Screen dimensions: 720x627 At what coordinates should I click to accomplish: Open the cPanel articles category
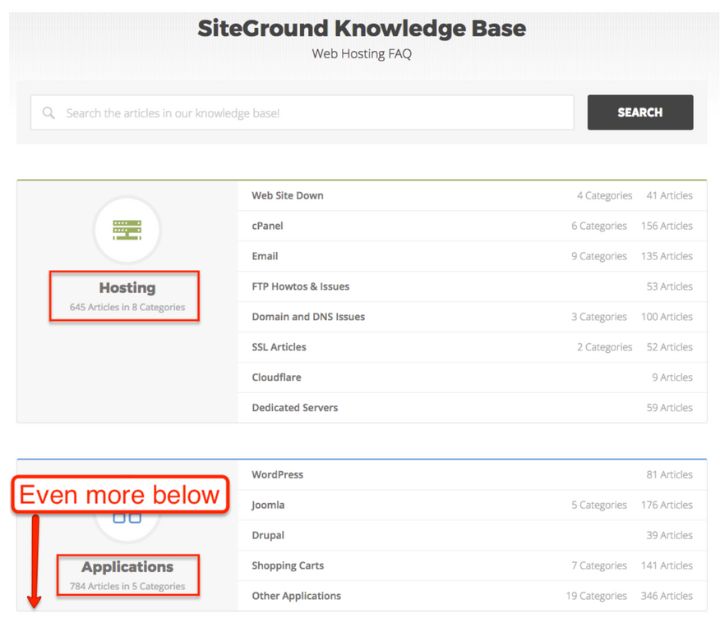click(x=267, y=226)
